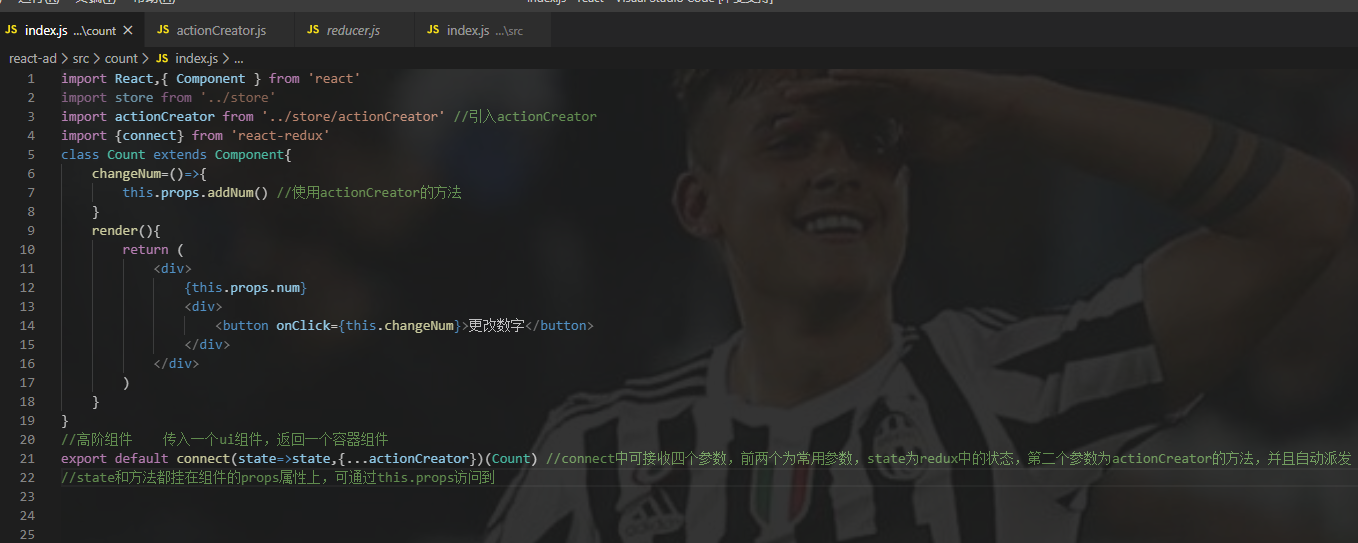Click the empty line 24 in the editor
1358x543 pixels.
click(x=700, y=516)
